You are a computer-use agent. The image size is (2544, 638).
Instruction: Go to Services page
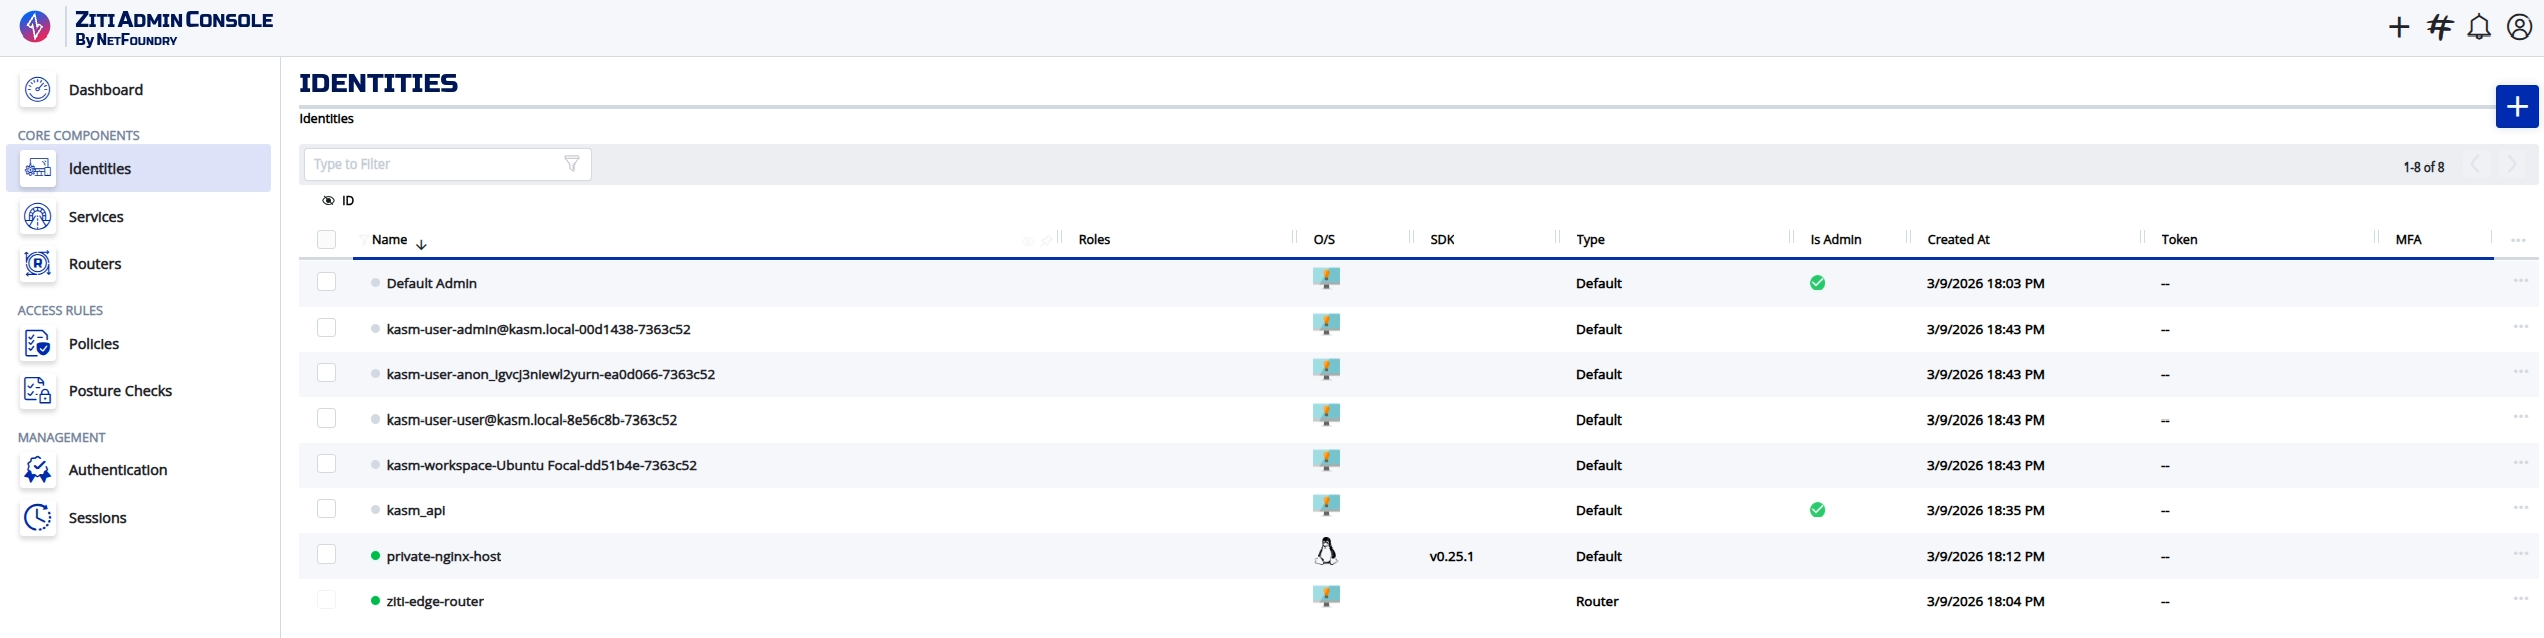(96, 217)
